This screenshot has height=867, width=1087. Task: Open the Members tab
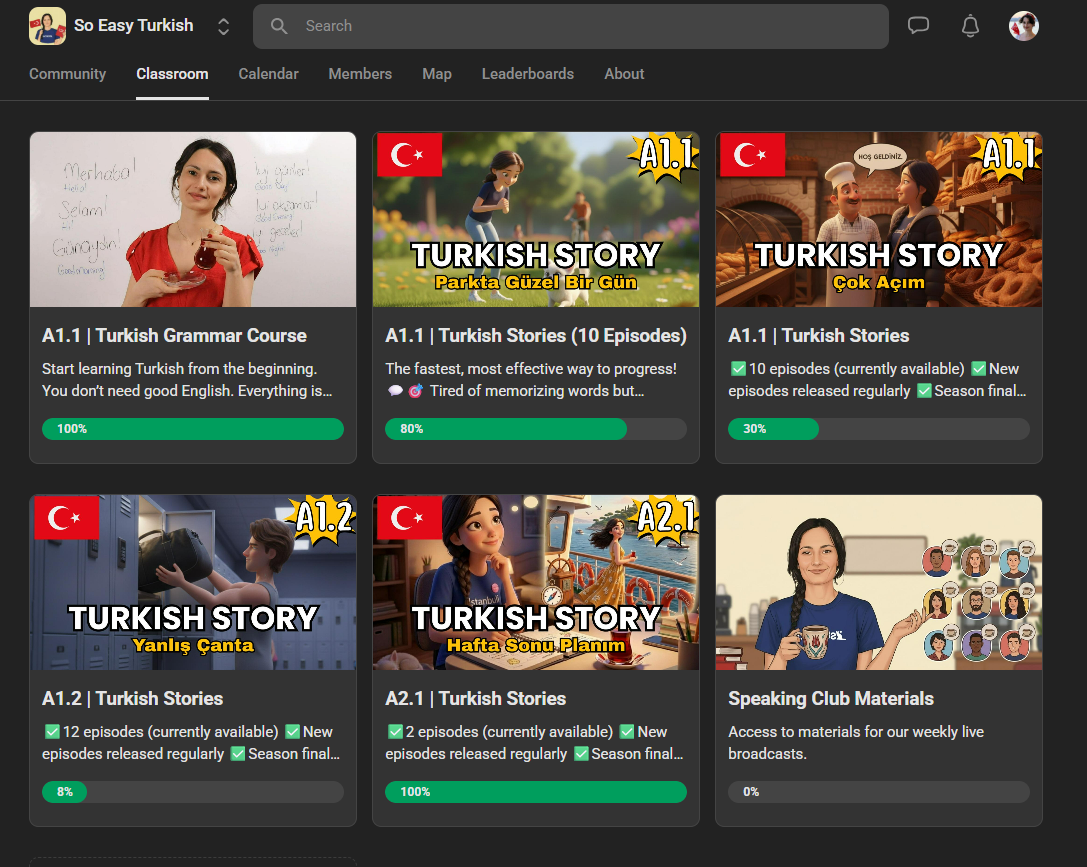(x=360, y=74)
